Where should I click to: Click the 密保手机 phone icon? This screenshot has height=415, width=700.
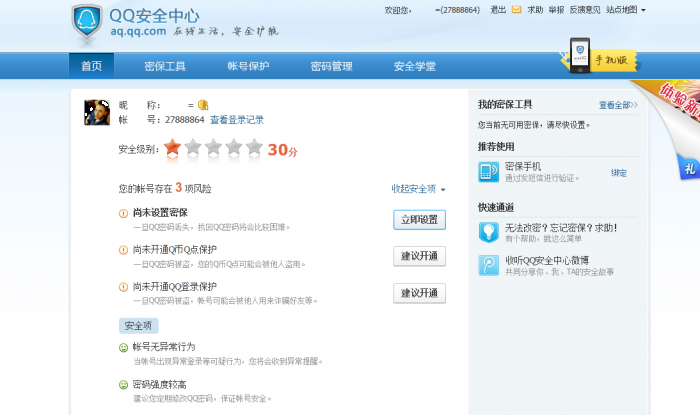[x=488, y=172]
